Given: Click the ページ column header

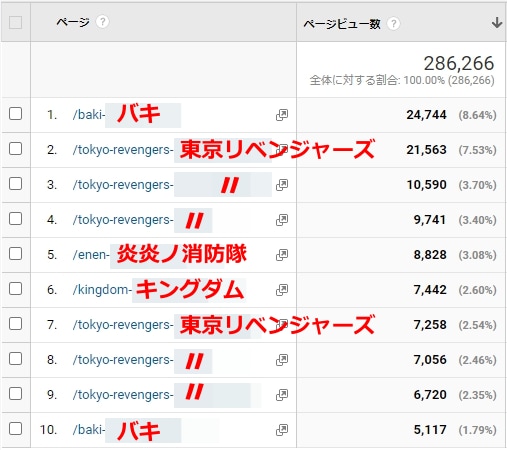Looking at the screenshot, I should pyautogui.click(x=73, y=22).
